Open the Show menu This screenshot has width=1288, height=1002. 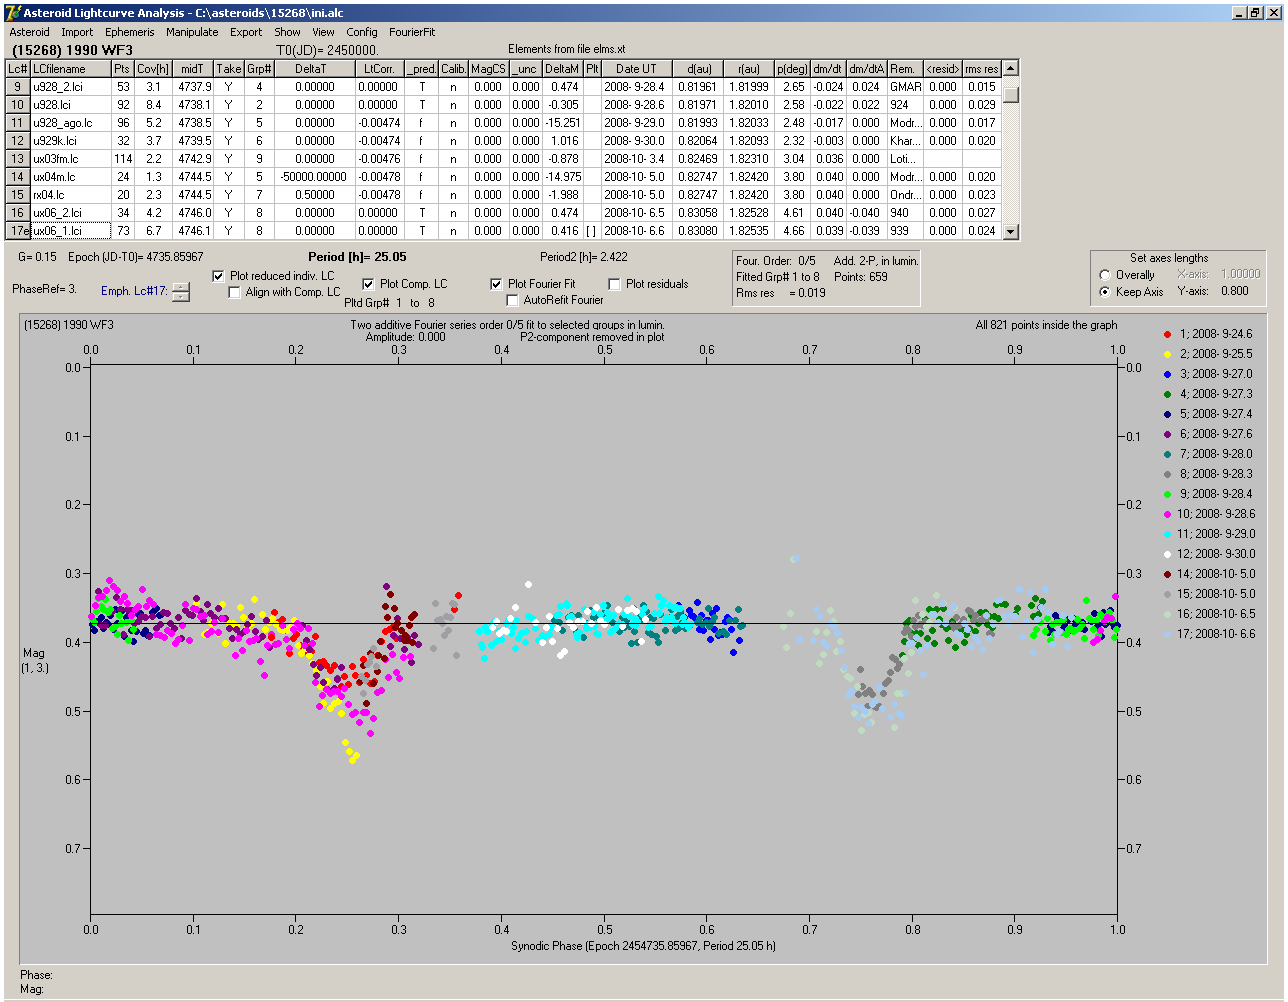(x=287, y=32)
